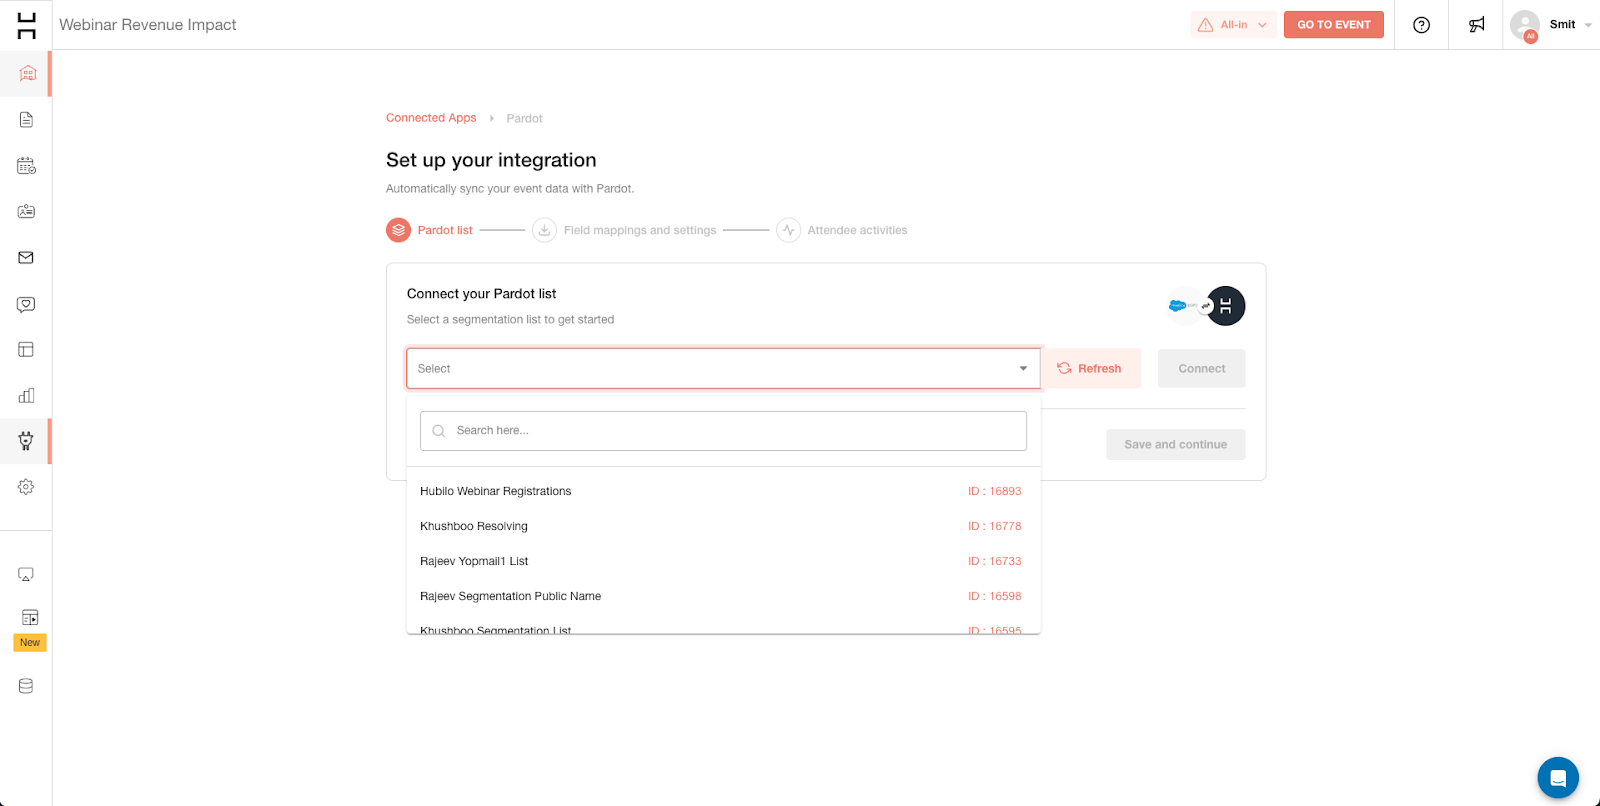Click the Refresh button

click(1090, 368)
